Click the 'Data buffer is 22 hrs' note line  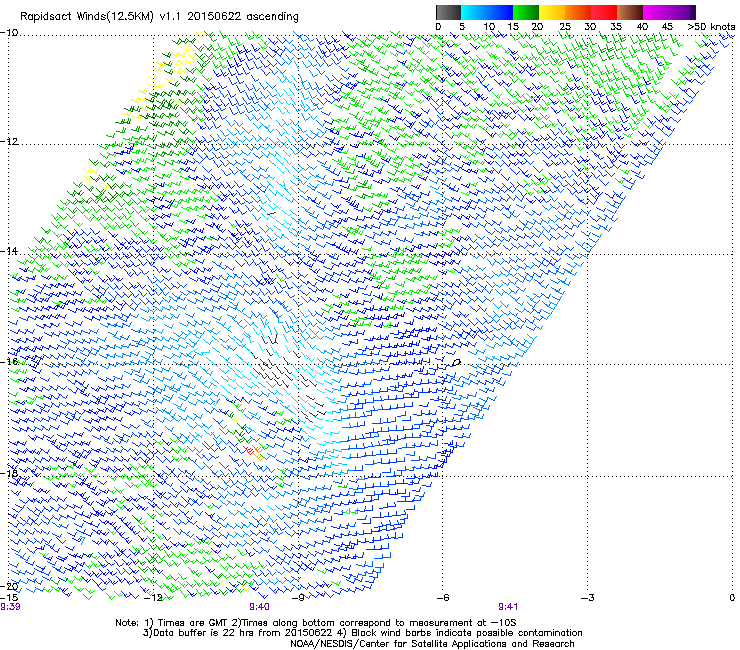pyautogui.click(x=362, y=633)
